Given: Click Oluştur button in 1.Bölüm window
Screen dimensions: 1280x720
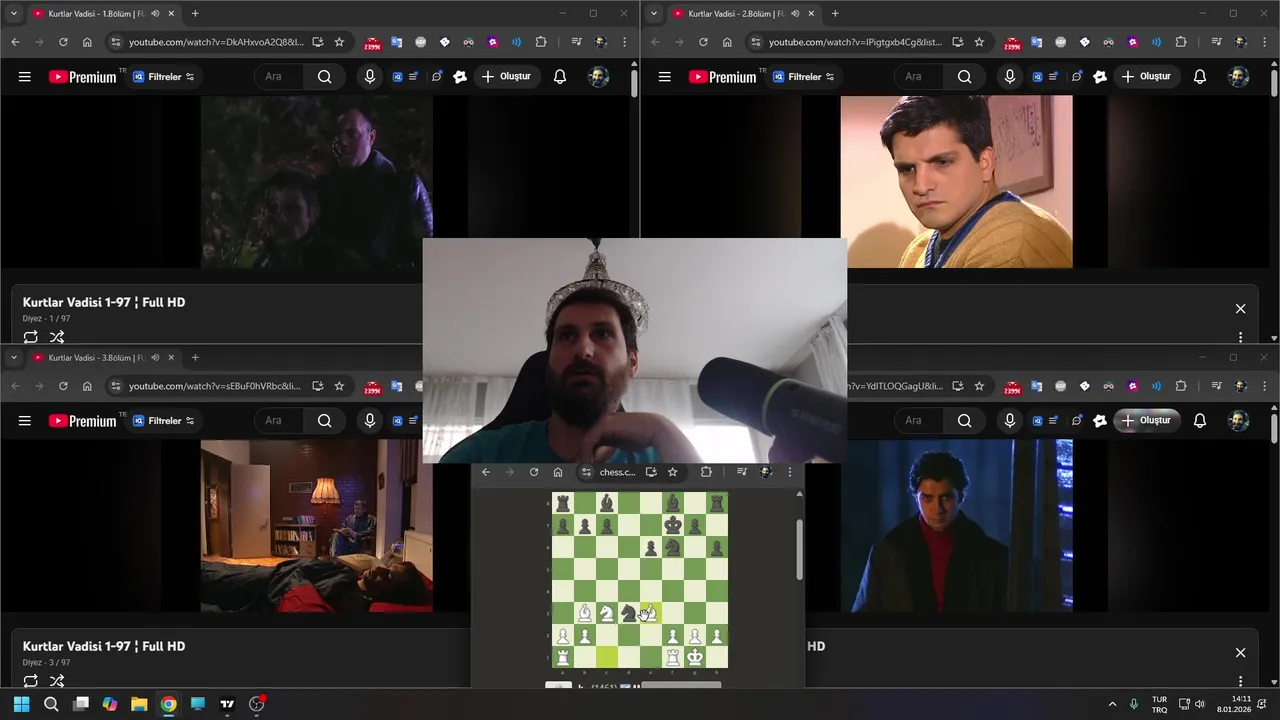Looking at the screenshot, I should (x=506, y=77).
